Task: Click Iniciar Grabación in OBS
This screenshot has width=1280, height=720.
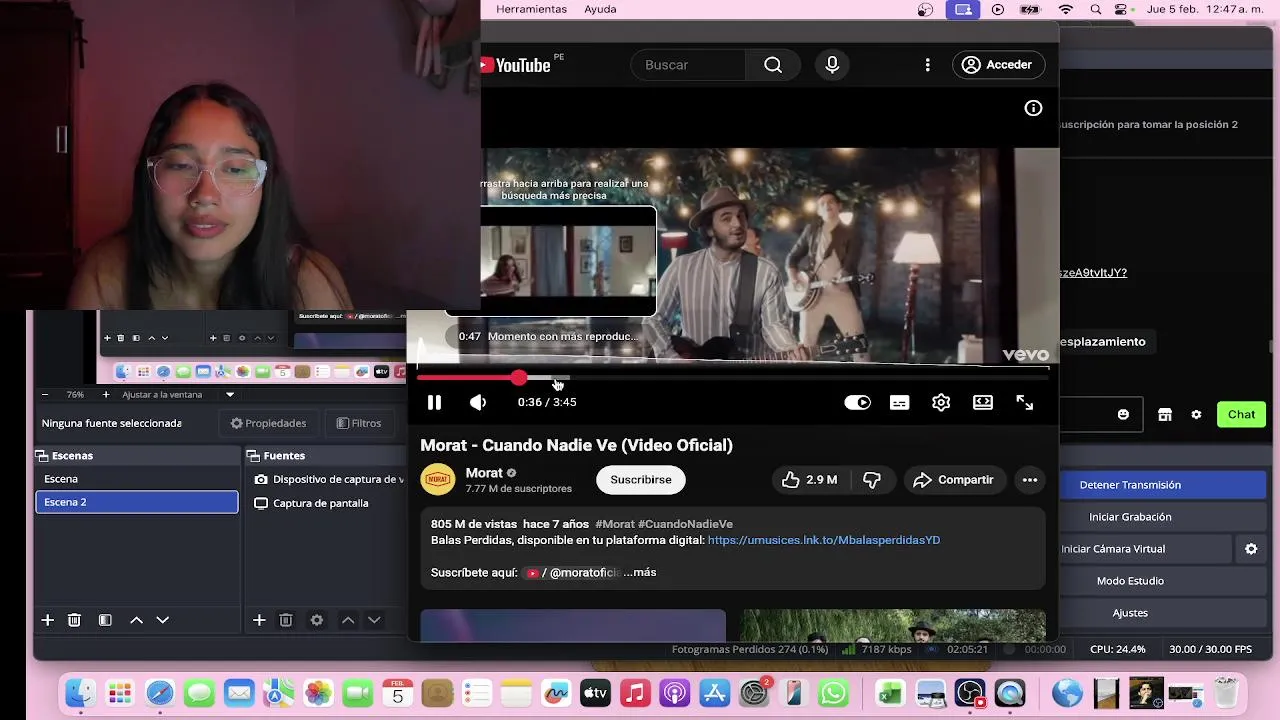Action: point(1130,517)
